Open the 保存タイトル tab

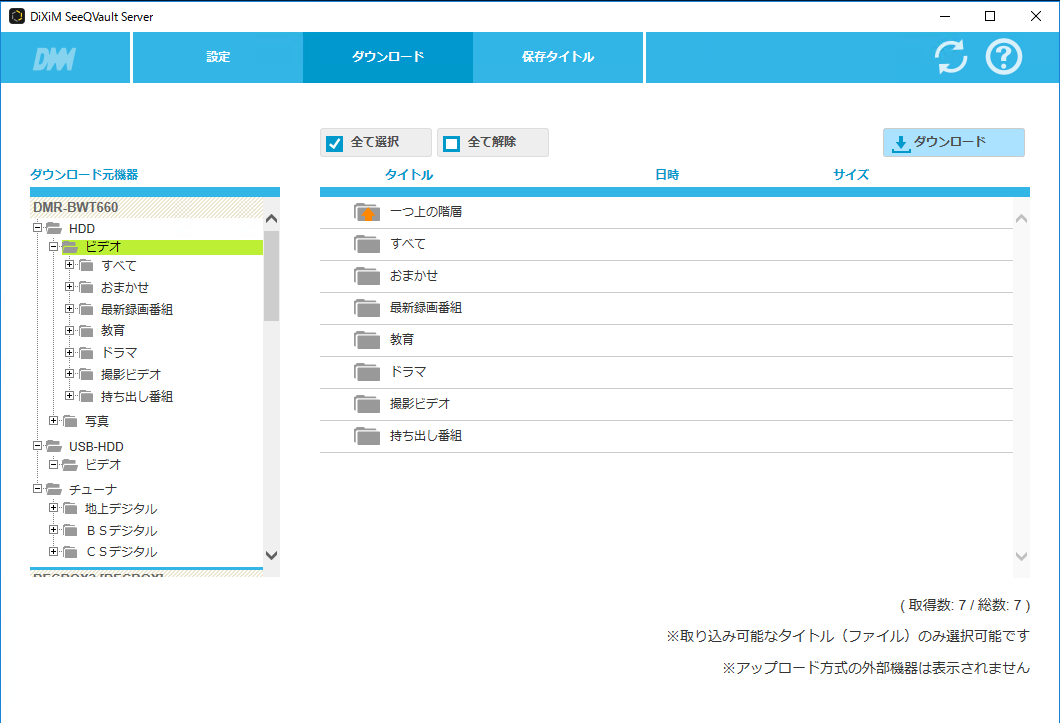(558, 57)
